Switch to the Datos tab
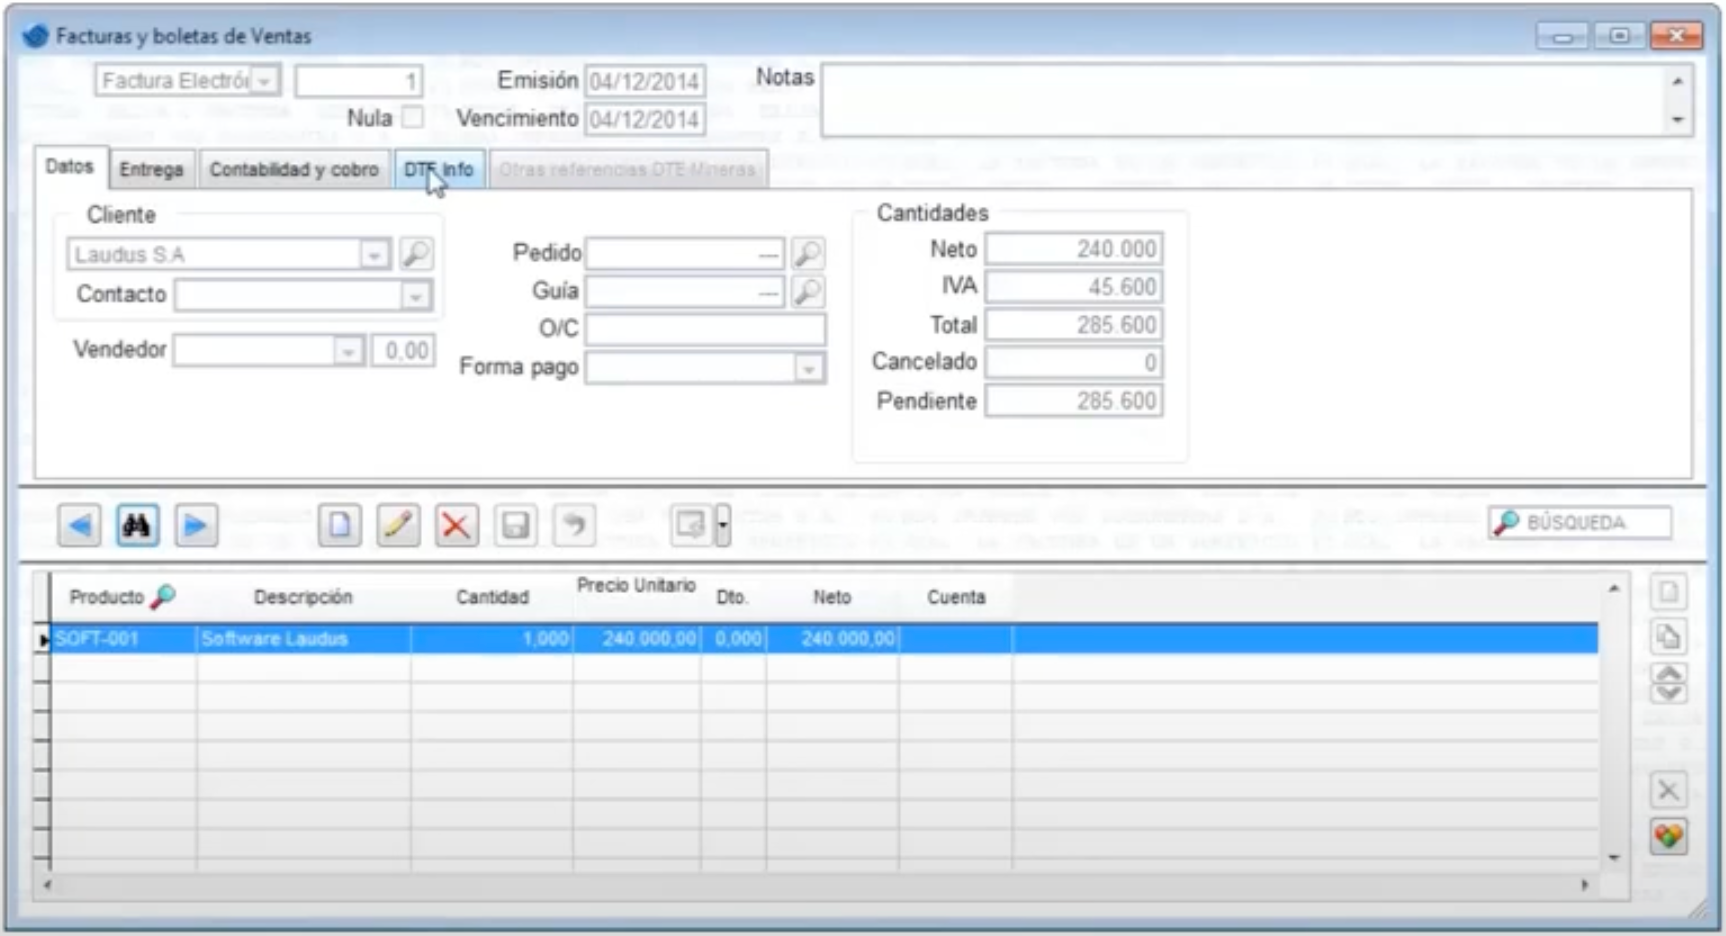The height and width of the screenshot is (936, 1726). 69,167
